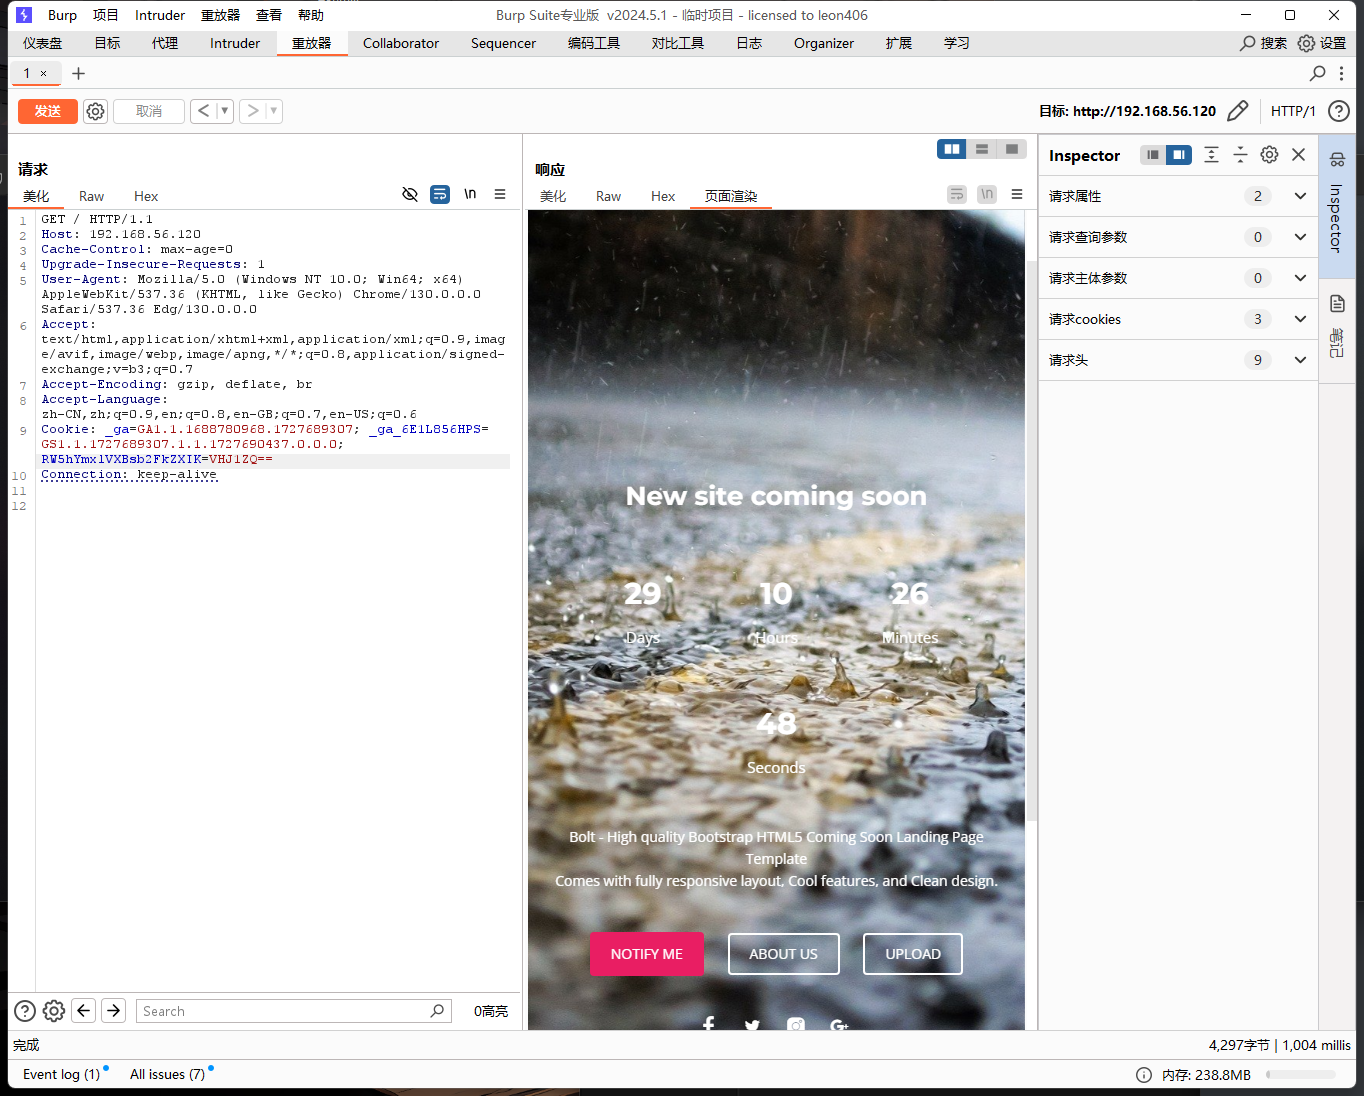1364x1096 pixels.
Task: Toggle the \n newline display in request
Action: tap(470, 194)
